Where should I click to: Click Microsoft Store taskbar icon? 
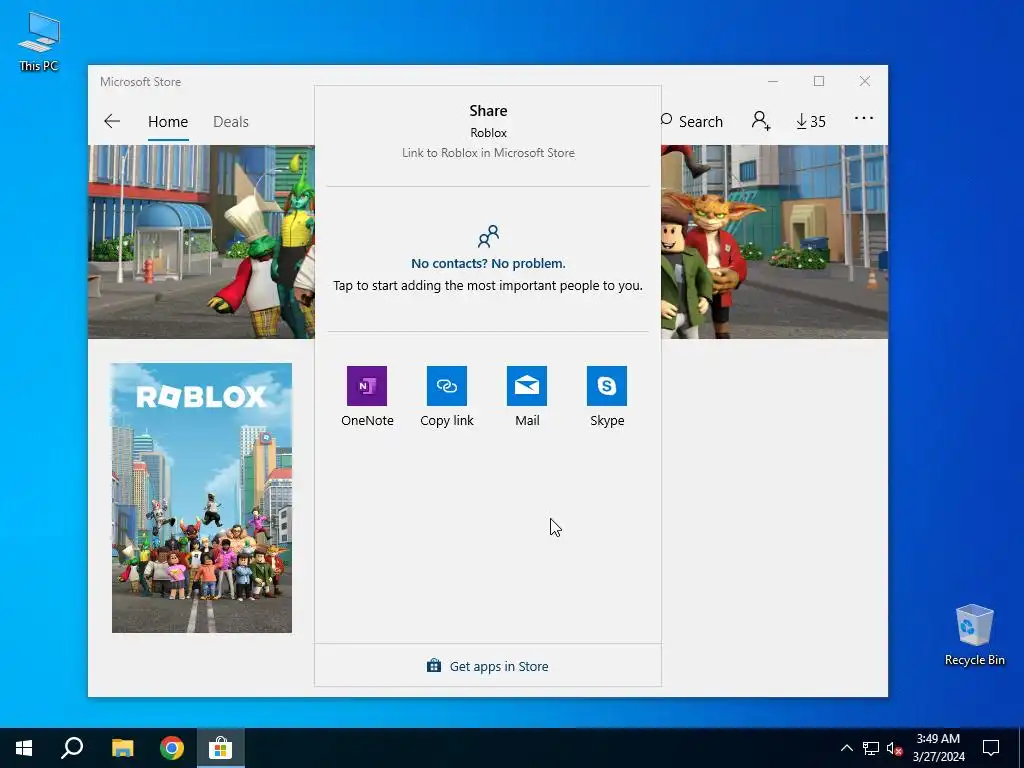pyautogui.click(x=221, y=748)
